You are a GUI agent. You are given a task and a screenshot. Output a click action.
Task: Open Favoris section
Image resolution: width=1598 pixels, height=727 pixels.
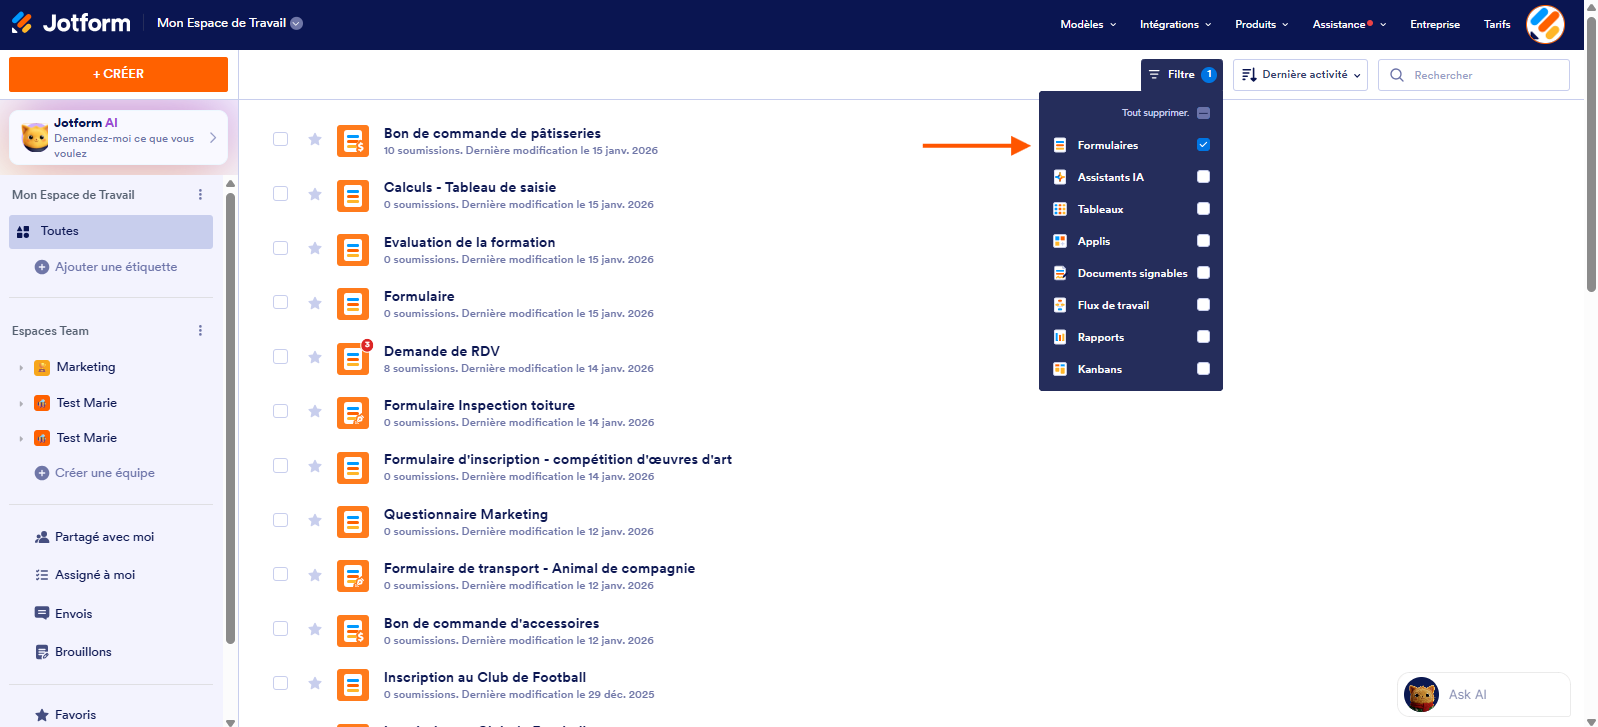coord(66,715)
